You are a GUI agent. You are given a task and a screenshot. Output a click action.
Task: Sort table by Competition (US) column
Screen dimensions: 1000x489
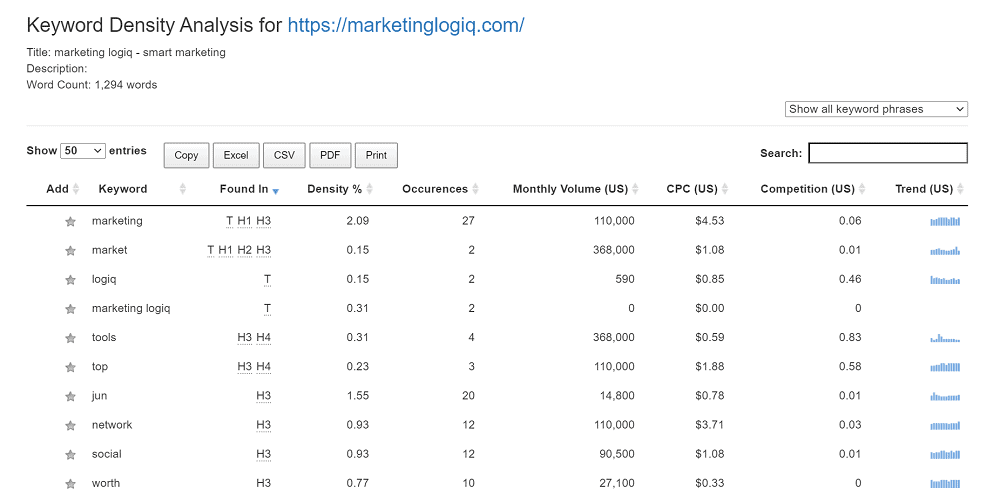coord(813,189)
